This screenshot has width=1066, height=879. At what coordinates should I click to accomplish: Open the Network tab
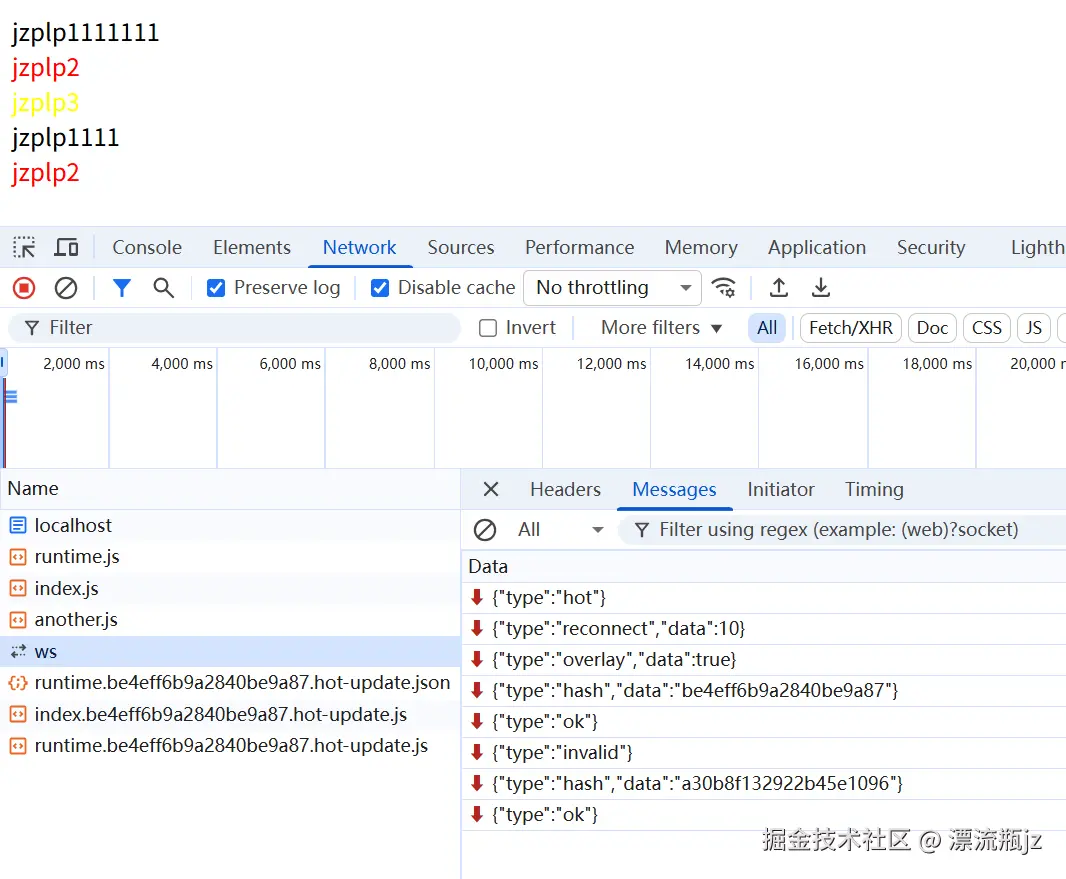coord(360,247)
